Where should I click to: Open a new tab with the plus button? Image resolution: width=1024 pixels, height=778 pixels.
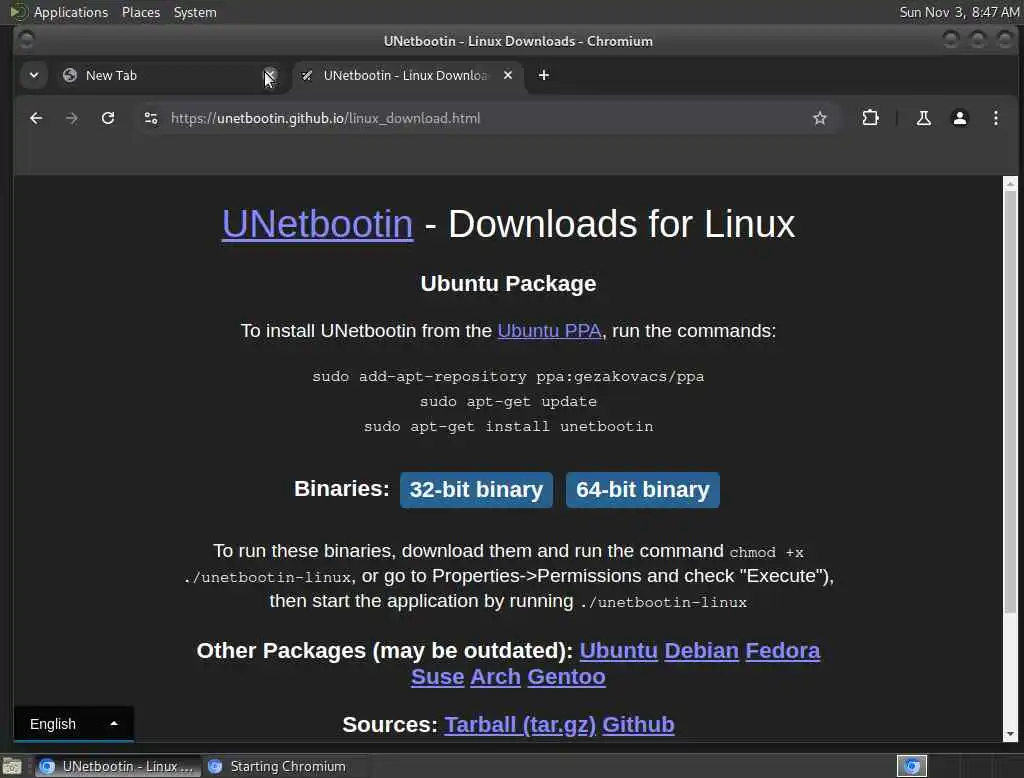543,75
